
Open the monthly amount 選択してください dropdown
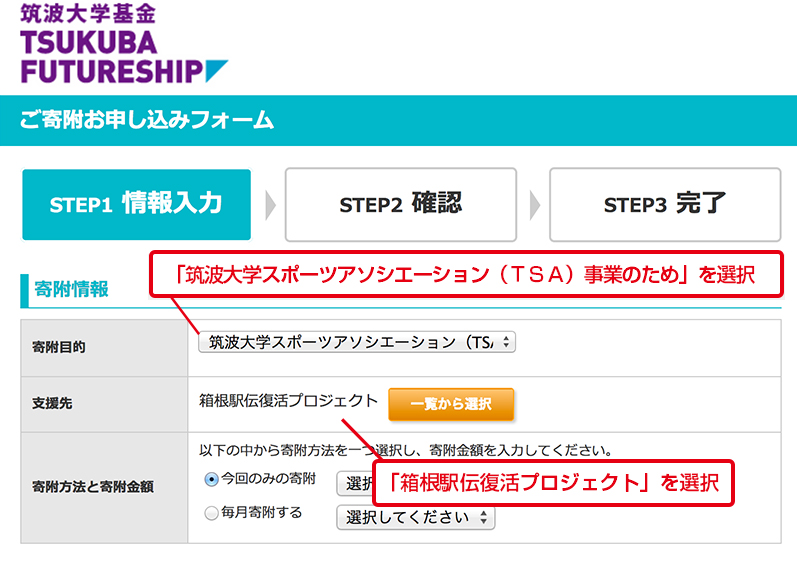(x=415, y=518)
